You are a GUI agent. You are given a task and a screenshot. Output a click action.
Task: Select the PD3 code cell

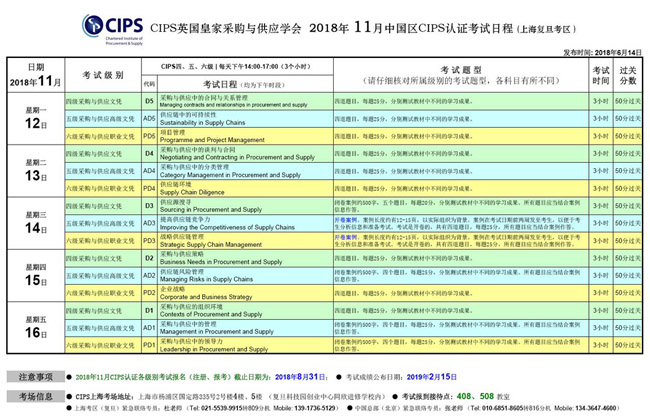click(x=149, y=240)
